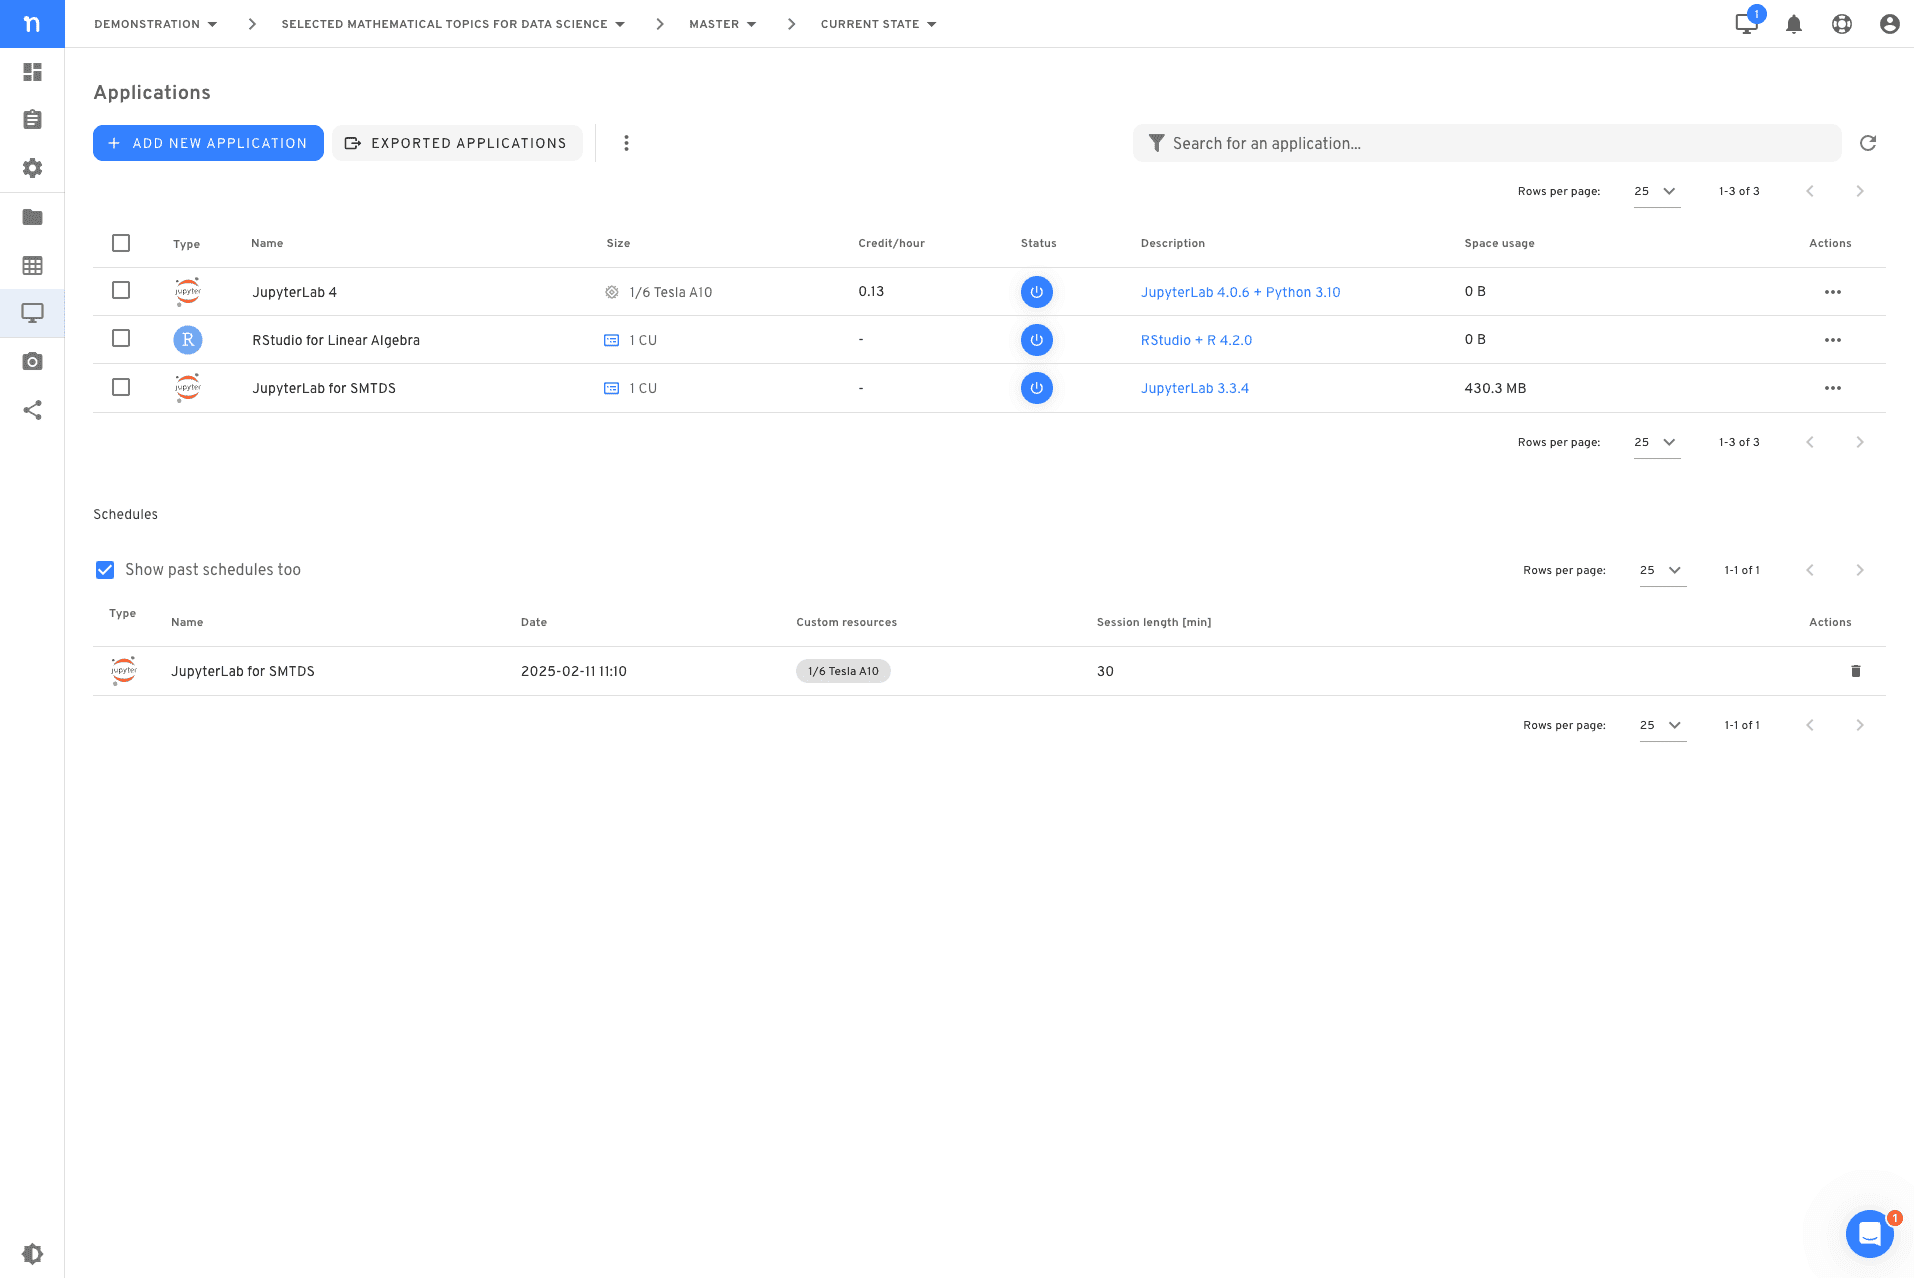Delete the JupyterLab for SMTDS schedule
Image resolution: width=1914 pixels, height=1278 pixels.
tap(1856, 671)
